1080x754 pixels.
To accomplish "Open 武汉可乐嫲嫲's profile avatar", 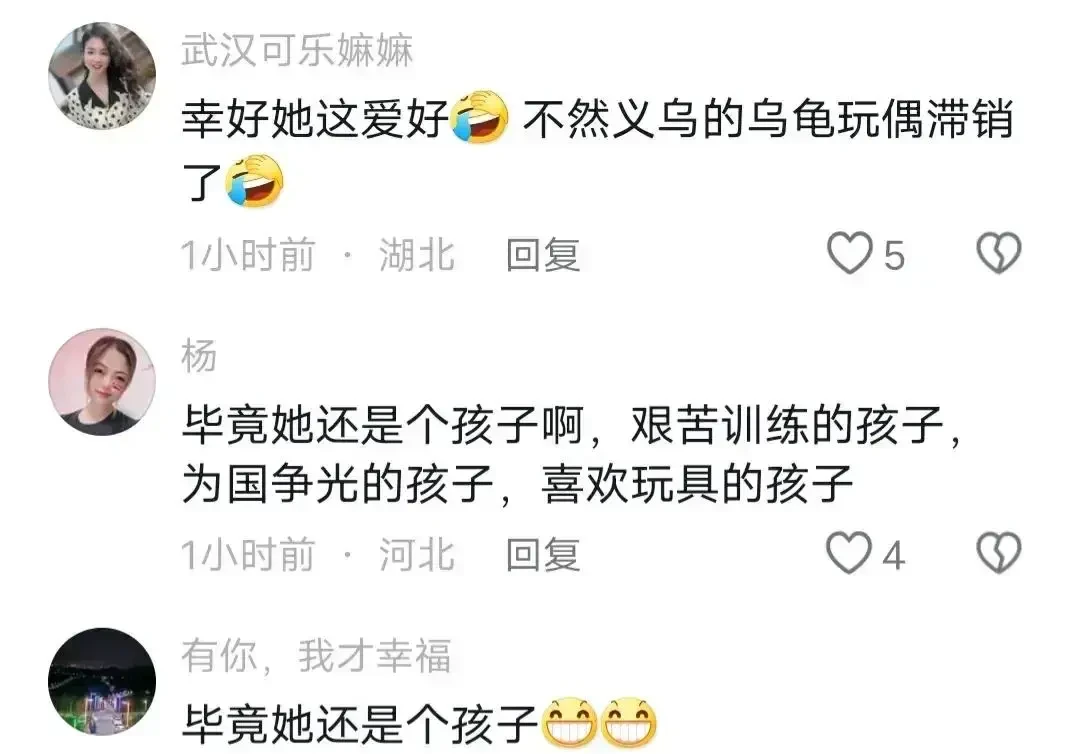I will [x=102, y=76].
